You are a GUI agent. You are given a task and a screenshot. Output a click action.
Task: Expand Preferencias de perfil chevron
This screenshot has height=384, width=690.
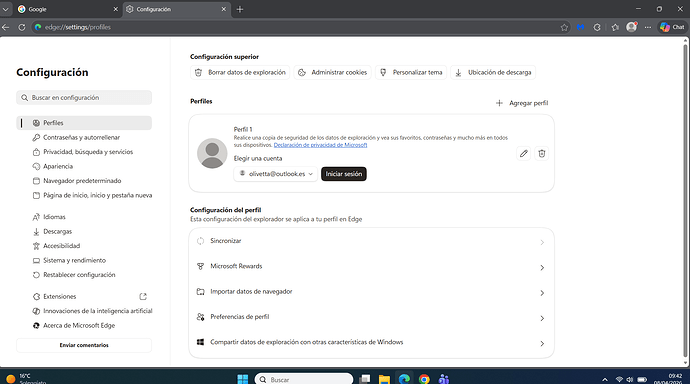pyautogui.click(x=542, y=318)
